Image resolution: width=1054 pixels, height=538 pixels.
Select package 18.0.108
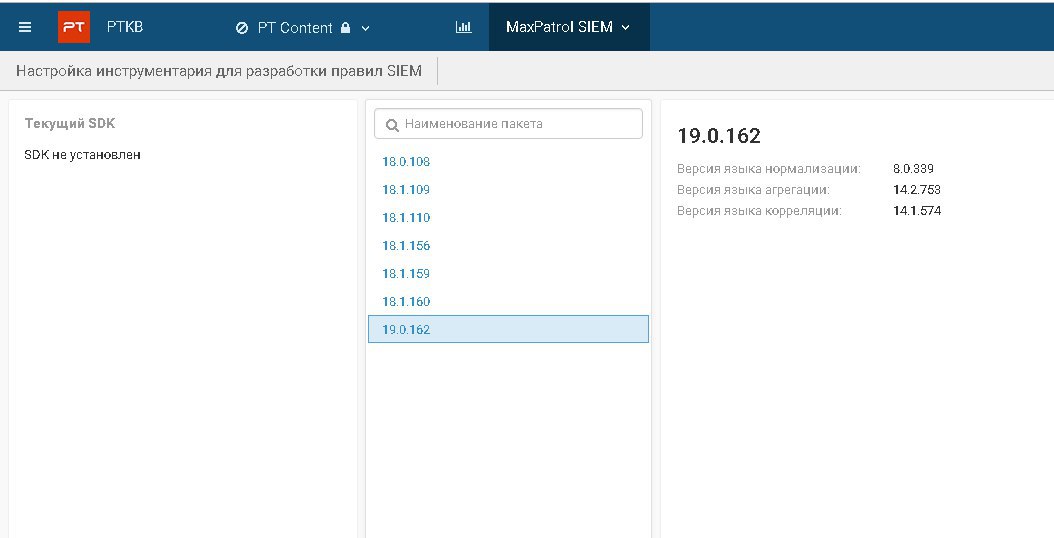click(406, 161)
